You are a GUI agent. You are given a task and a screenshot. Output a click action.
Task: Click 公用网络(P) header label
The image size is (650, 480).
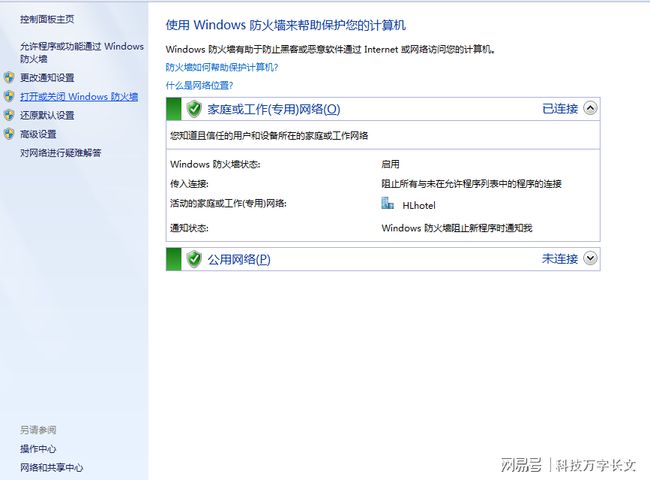point(239,259)
